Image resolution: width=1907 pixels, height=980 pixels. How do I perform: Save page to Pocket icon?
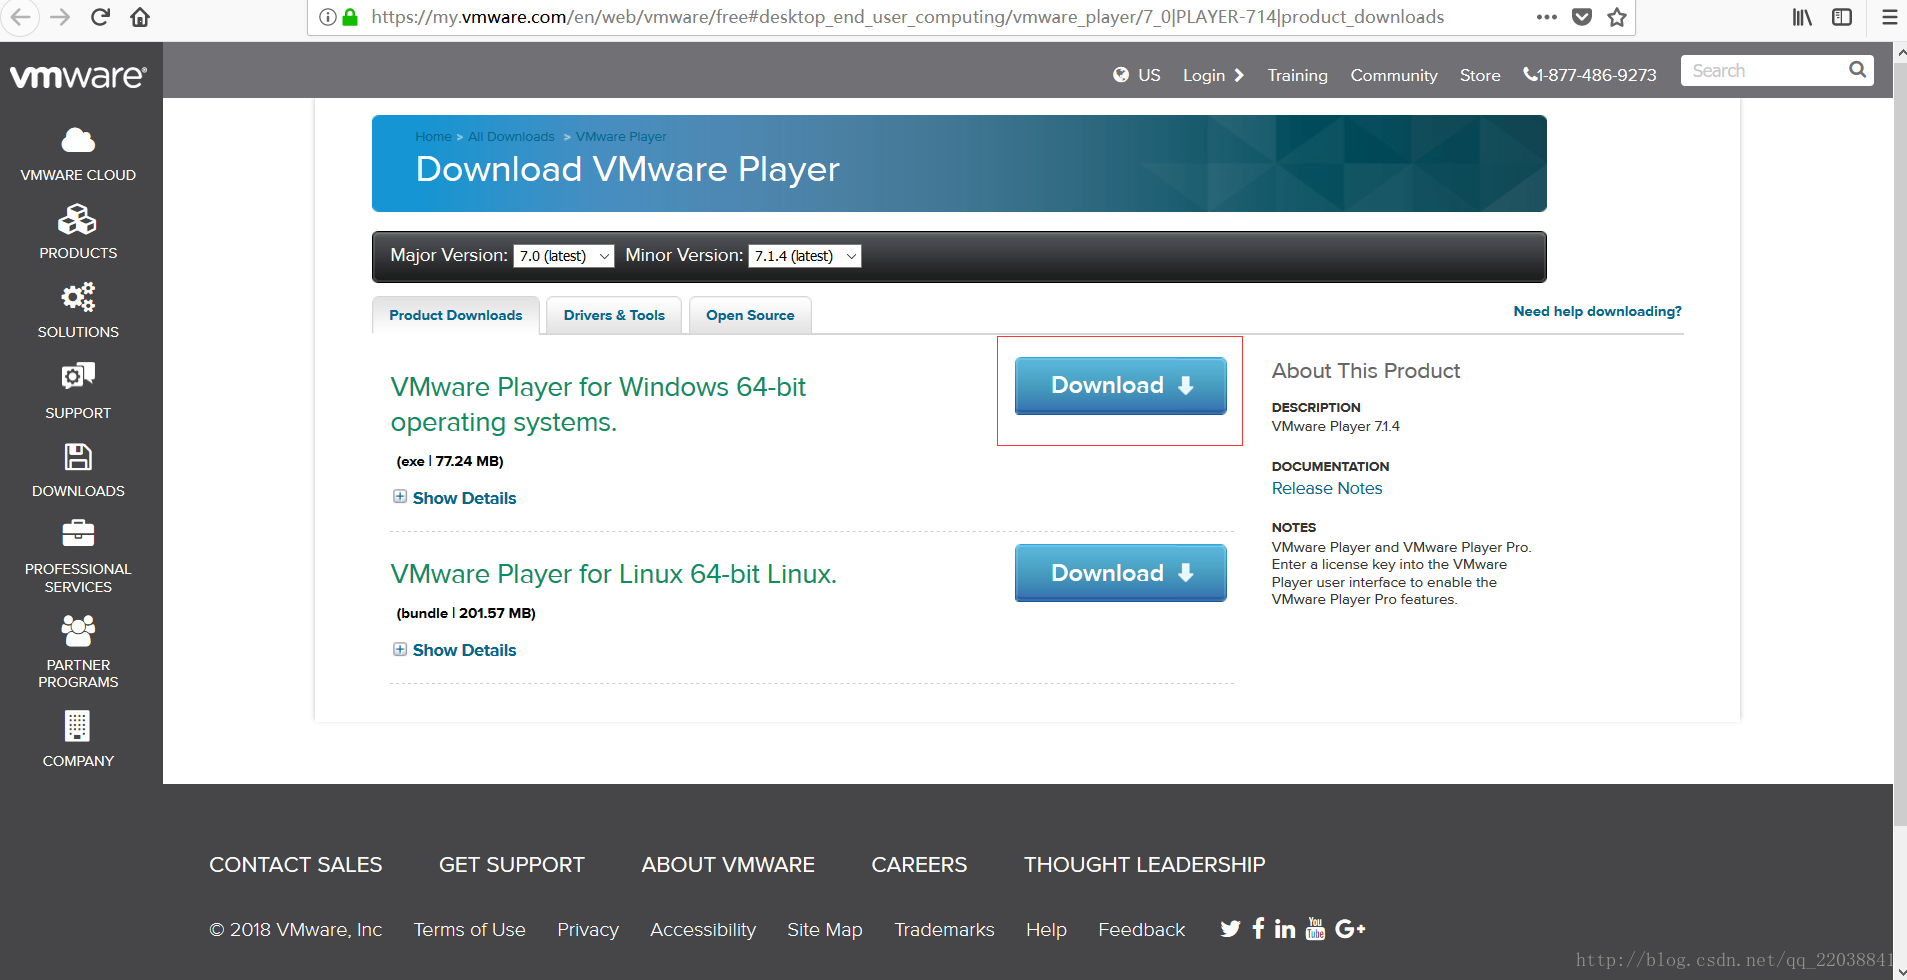1582,17
